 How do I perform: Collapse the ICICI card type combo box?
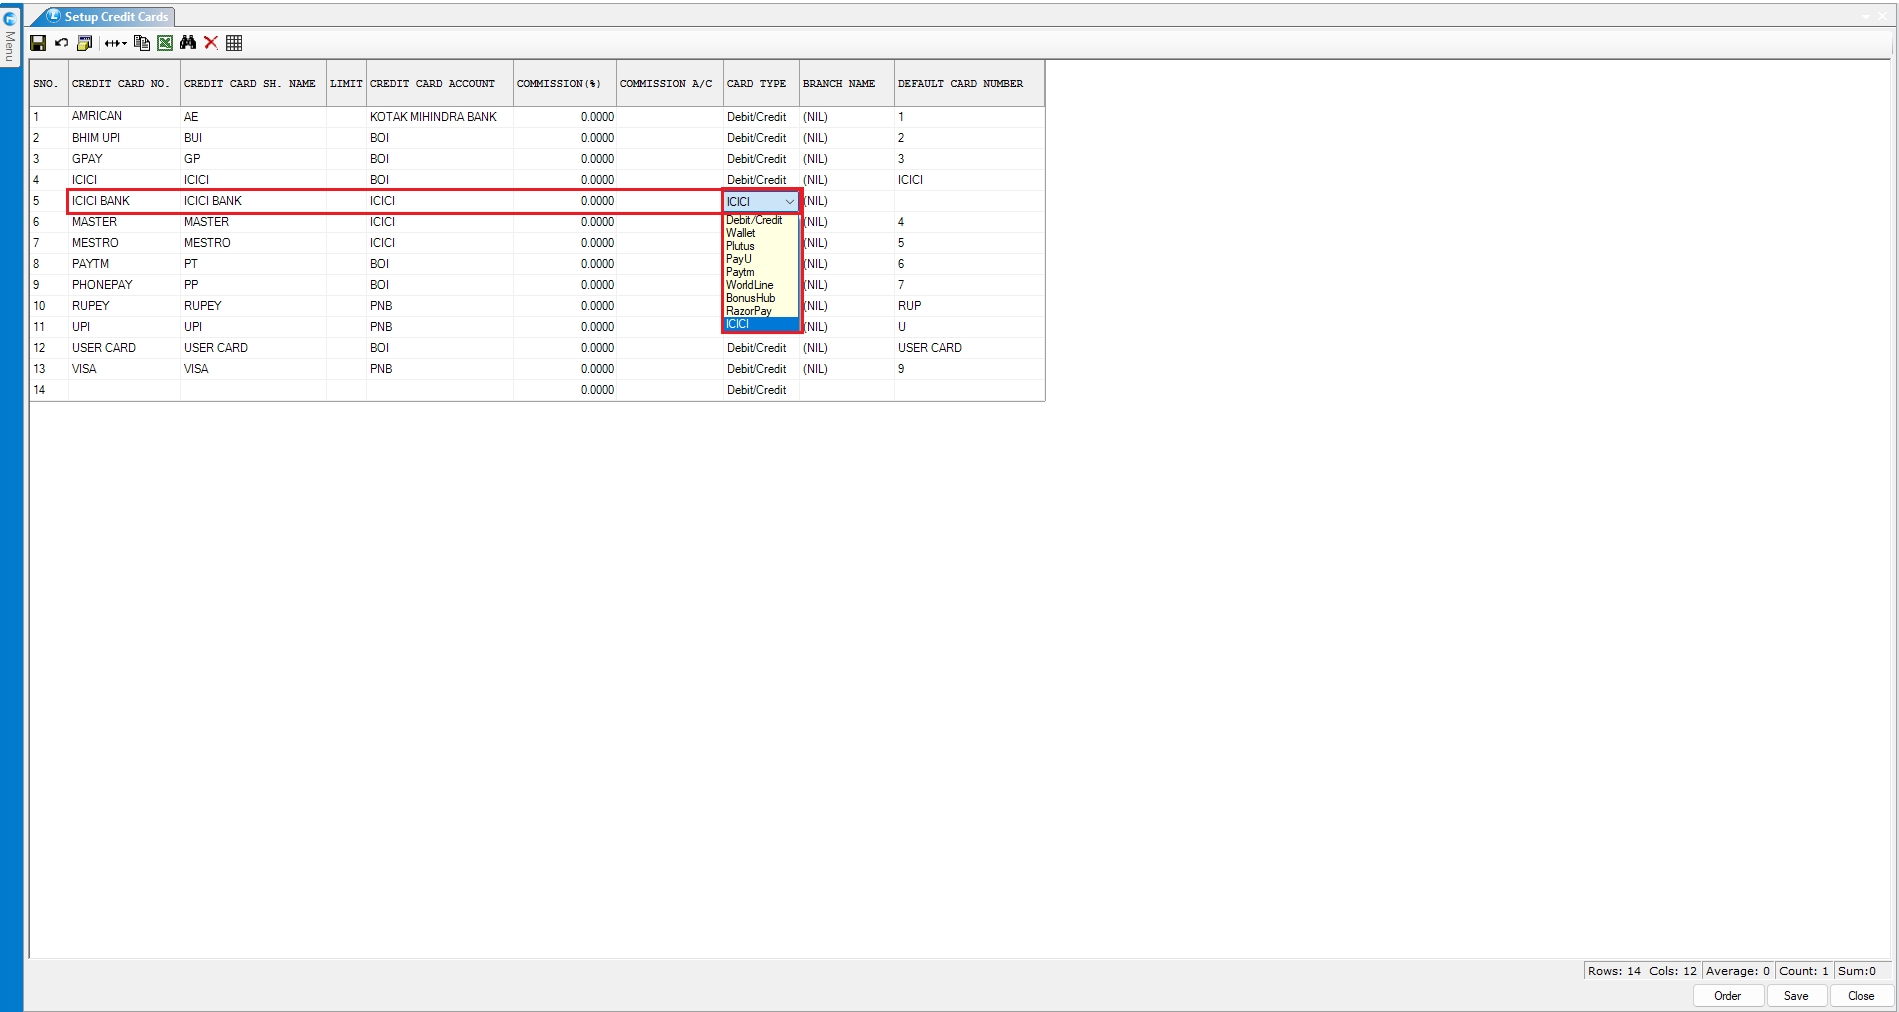[x=789, y=202]
